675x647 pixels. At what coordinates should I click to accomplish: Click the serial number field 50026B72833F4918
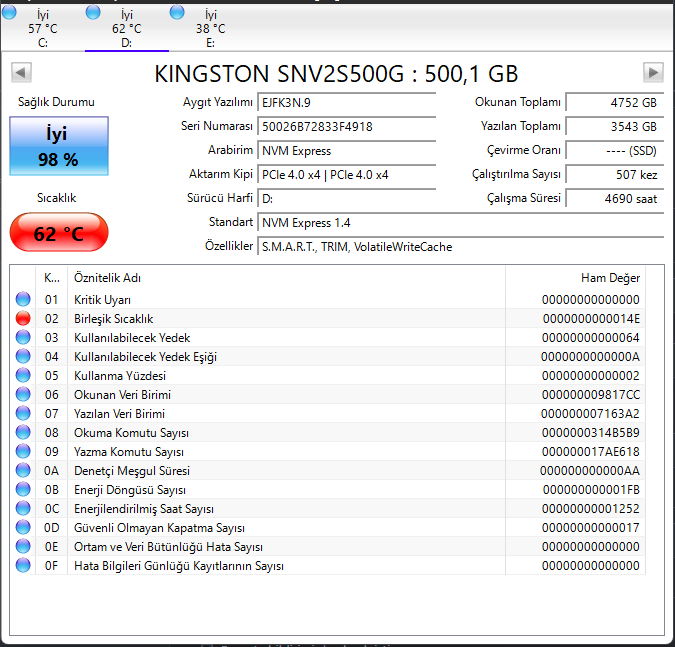pos(347,127)
